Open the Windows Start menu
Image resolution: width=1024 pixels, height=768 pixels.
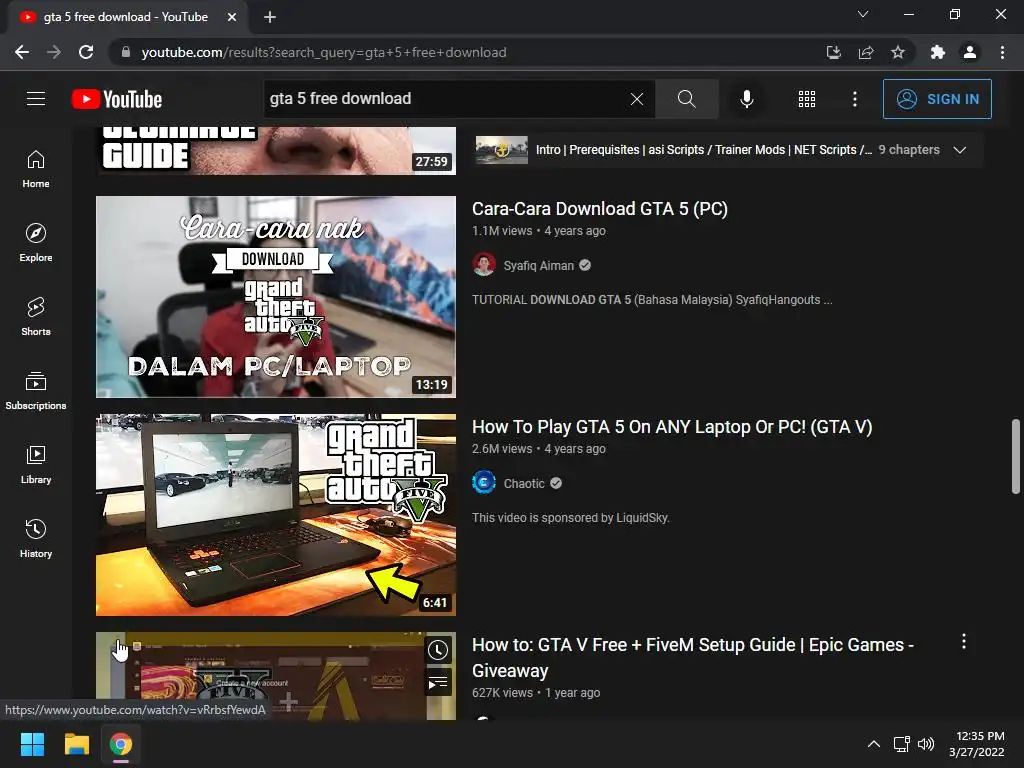coord(32,744)
